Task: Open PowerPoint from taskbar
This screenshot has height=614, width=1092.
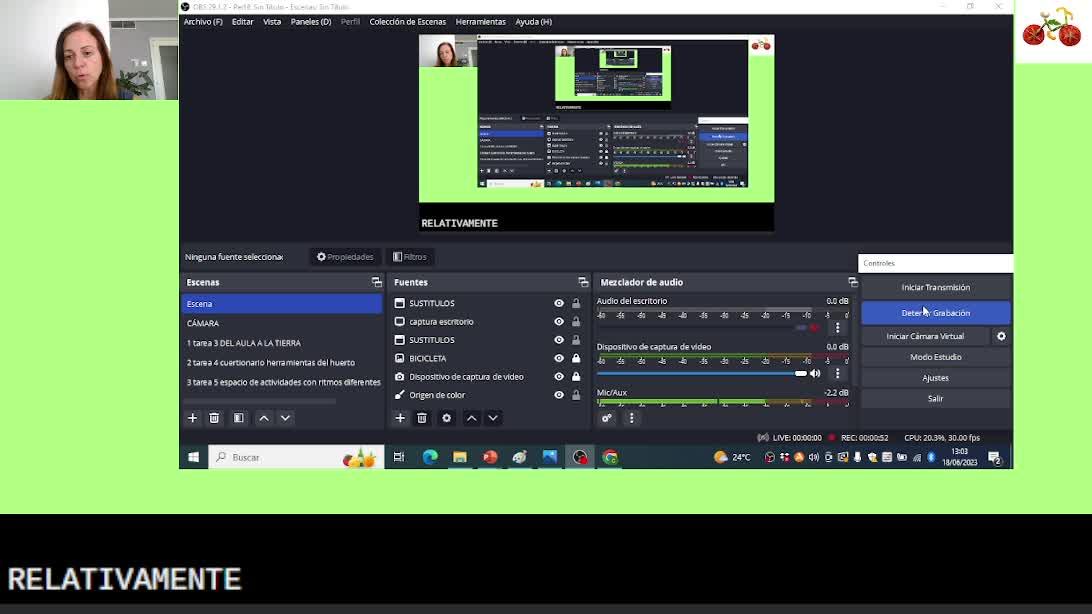Action: pos(490,457)
